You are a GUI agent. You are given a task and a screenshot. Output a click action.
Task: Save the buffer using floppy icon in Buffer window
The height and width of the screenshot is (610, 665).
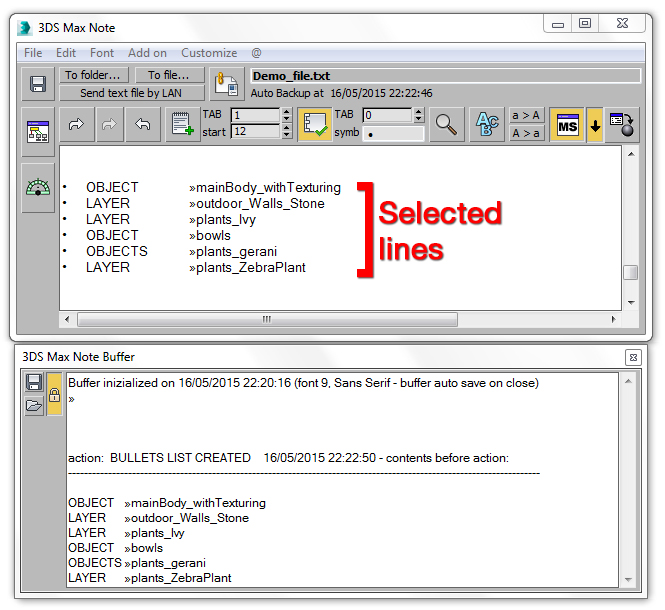pyautogui.click(x=34, y=382)
